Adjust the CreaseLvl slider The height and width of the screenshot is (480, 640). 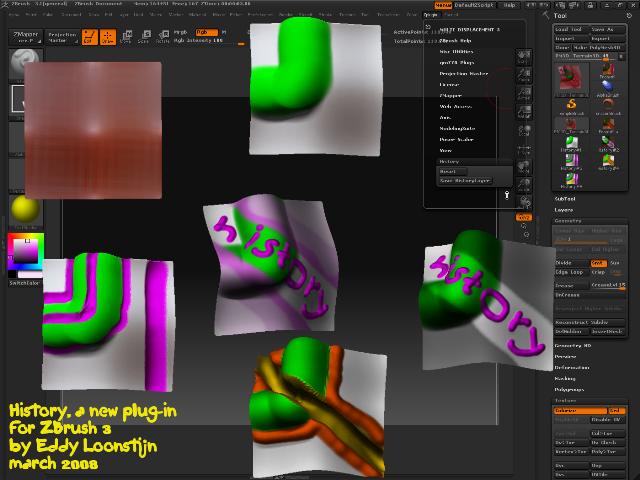pyautogui.click(x=608, y=285)
